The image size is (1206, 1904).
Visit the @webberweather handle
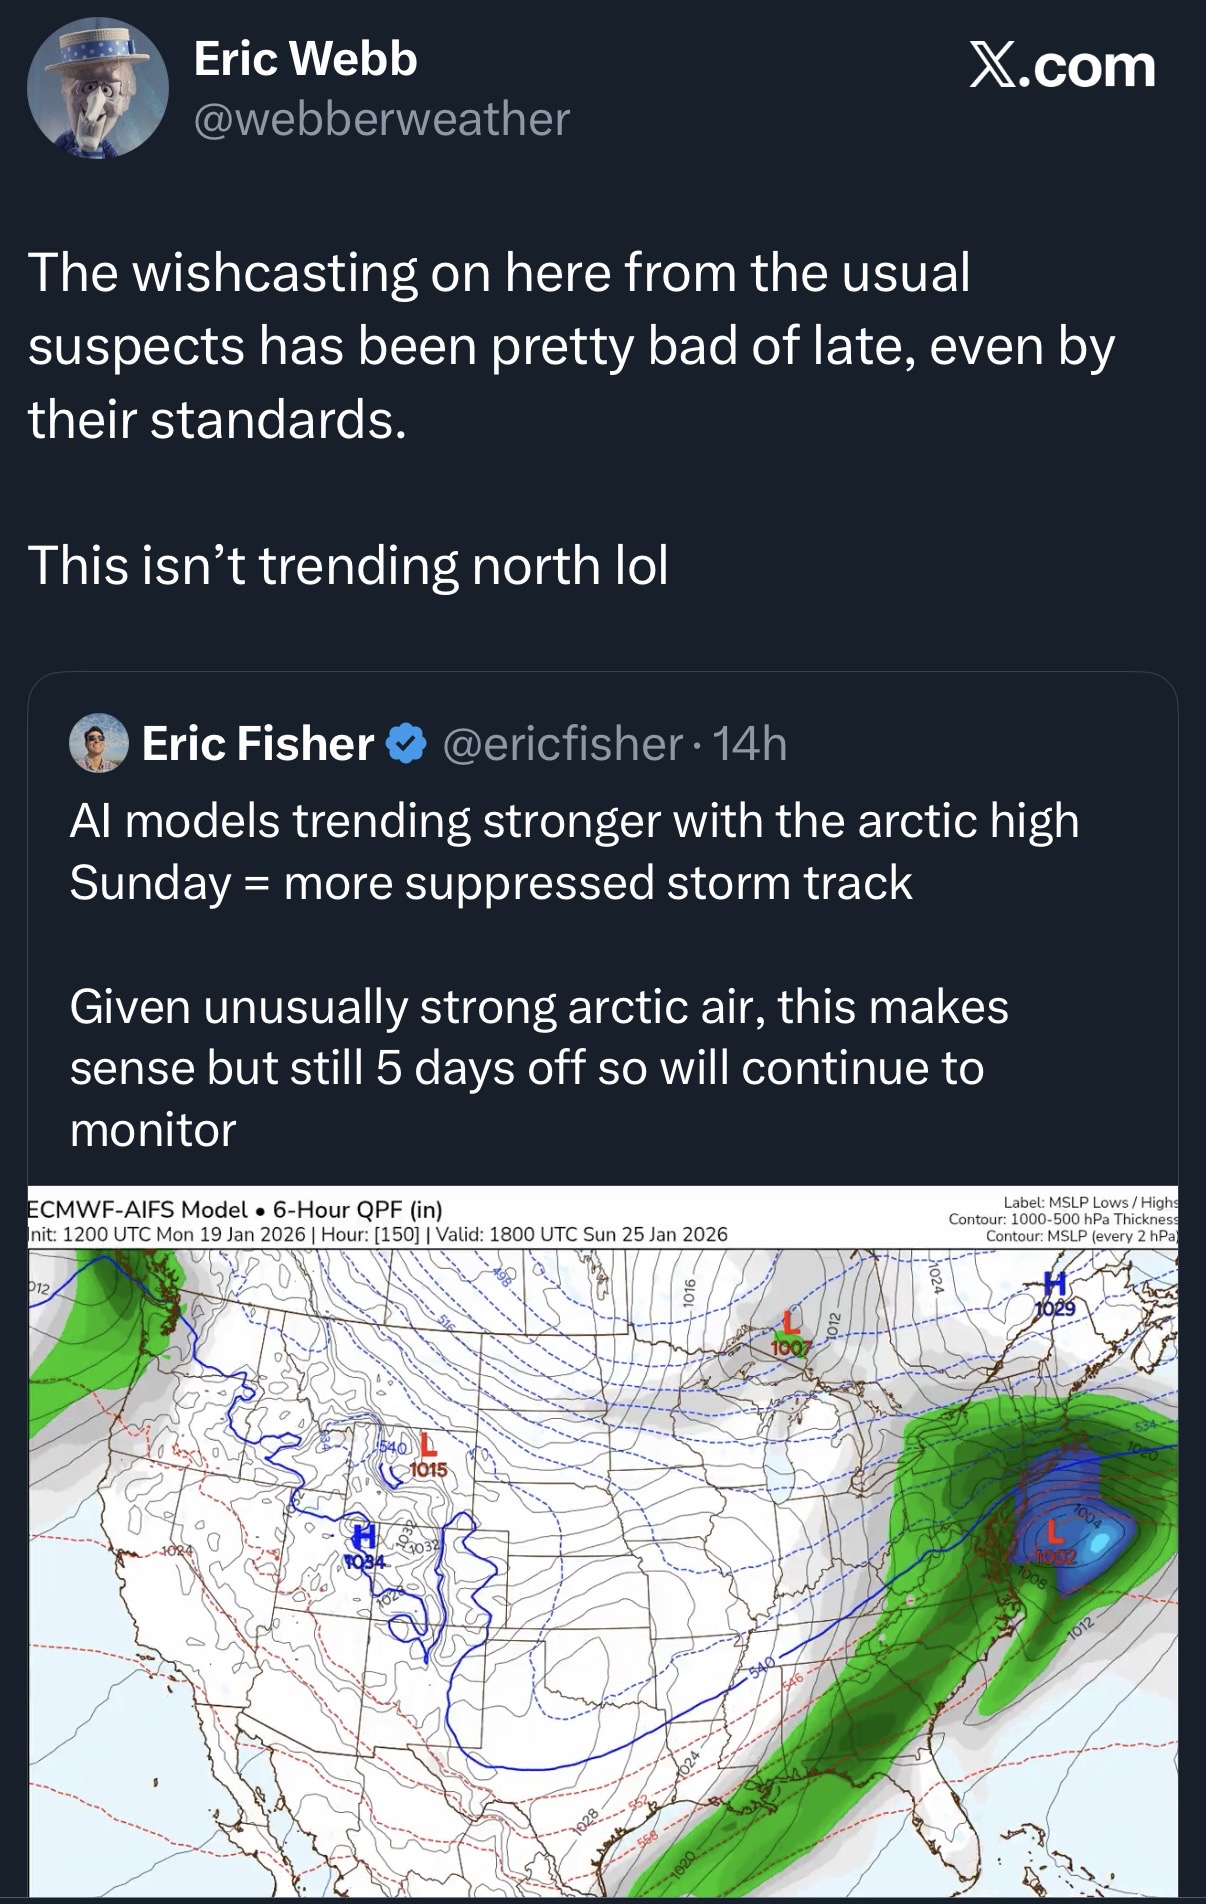click(381, 119)
